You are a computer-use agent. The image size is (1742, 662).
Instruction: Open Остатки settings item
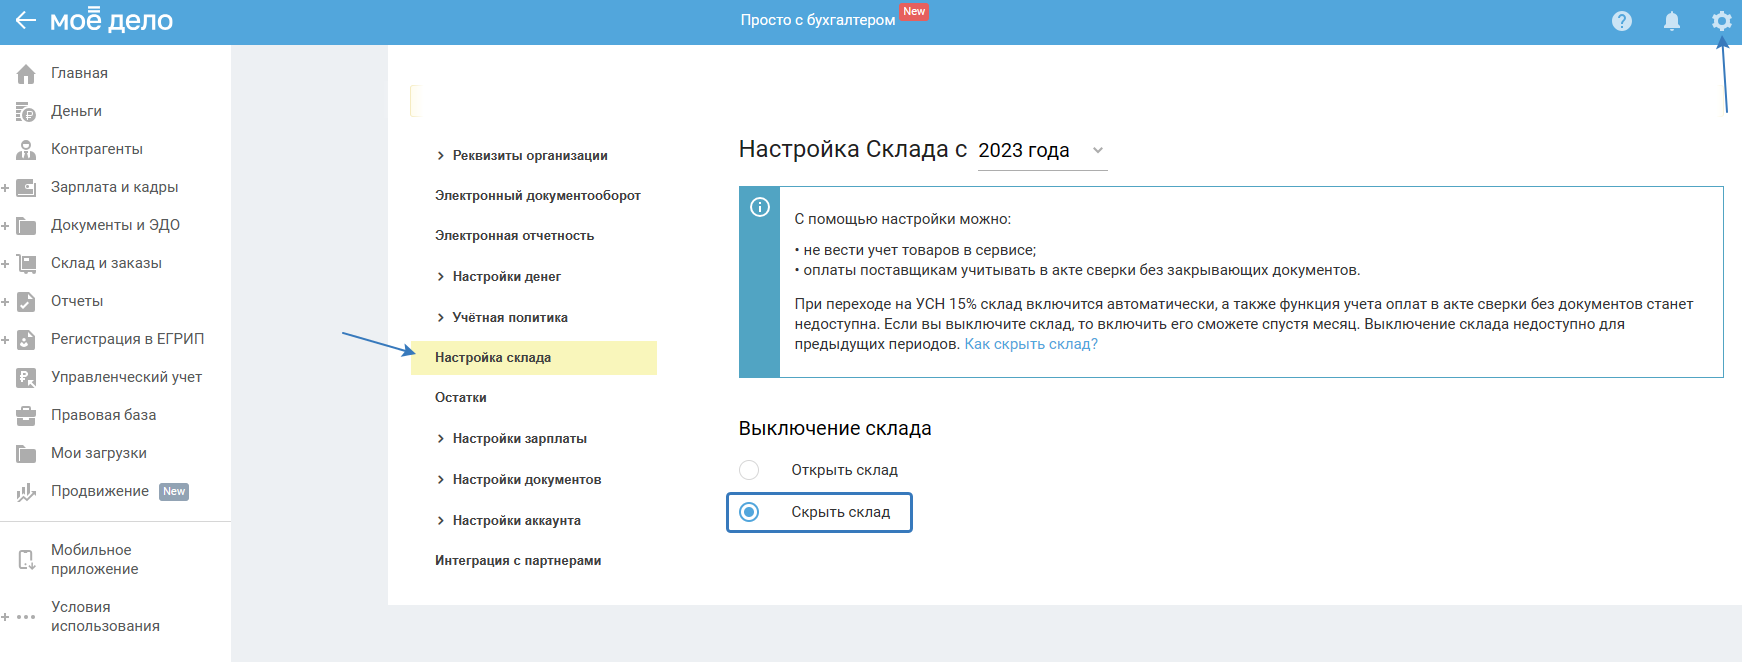point(461,398)
